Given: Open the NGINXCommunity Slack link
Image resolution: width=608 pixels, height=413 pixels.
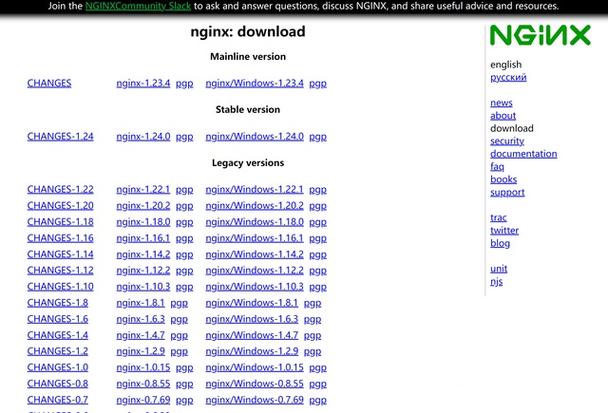Looking at the screenshot, I should (138, 6).
